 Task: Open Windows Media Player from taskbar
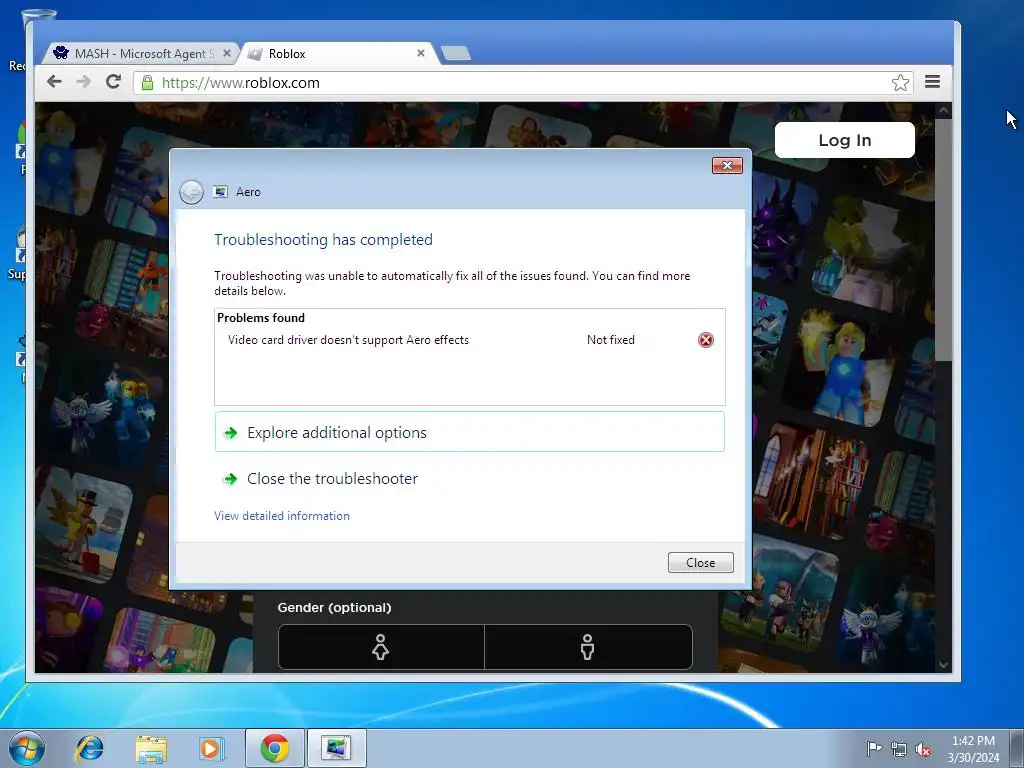click(212, 748)
